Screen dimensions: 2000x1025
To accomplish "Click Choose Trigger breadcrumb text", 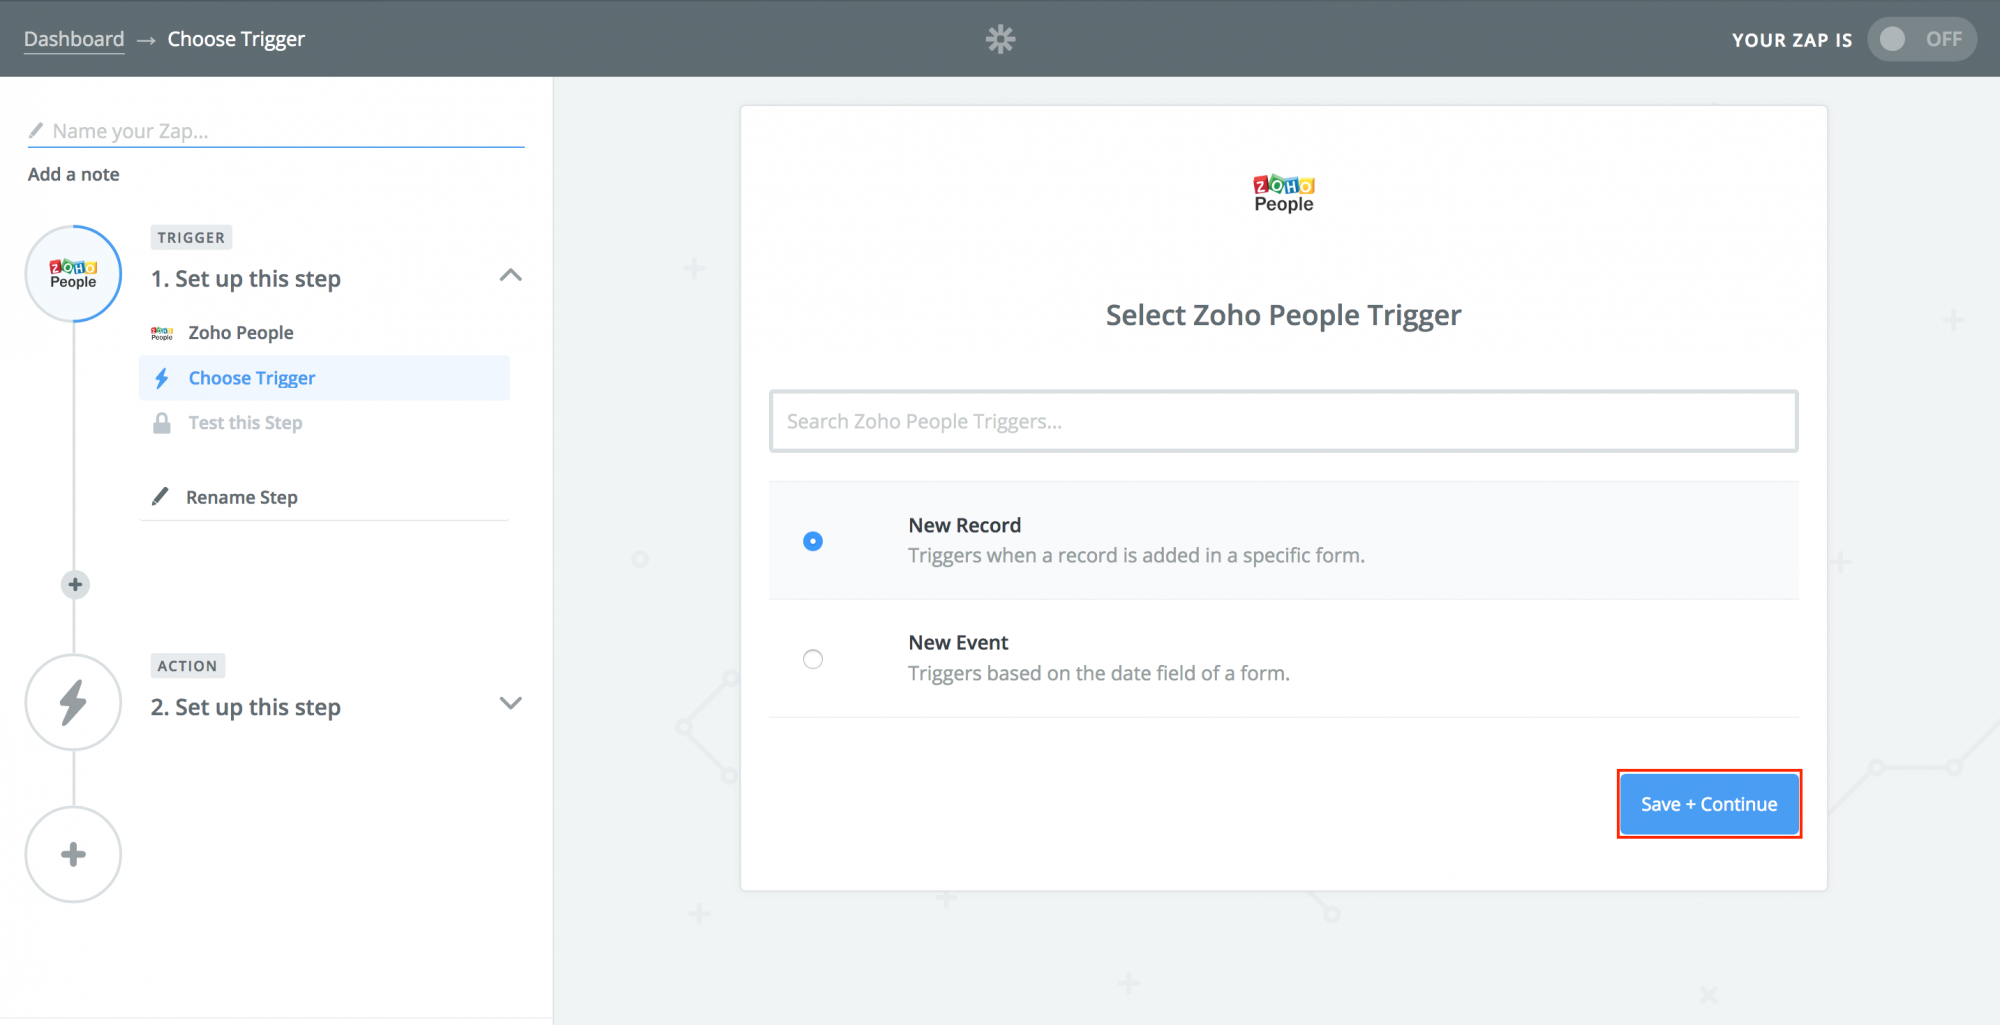I will coord(236,39).
